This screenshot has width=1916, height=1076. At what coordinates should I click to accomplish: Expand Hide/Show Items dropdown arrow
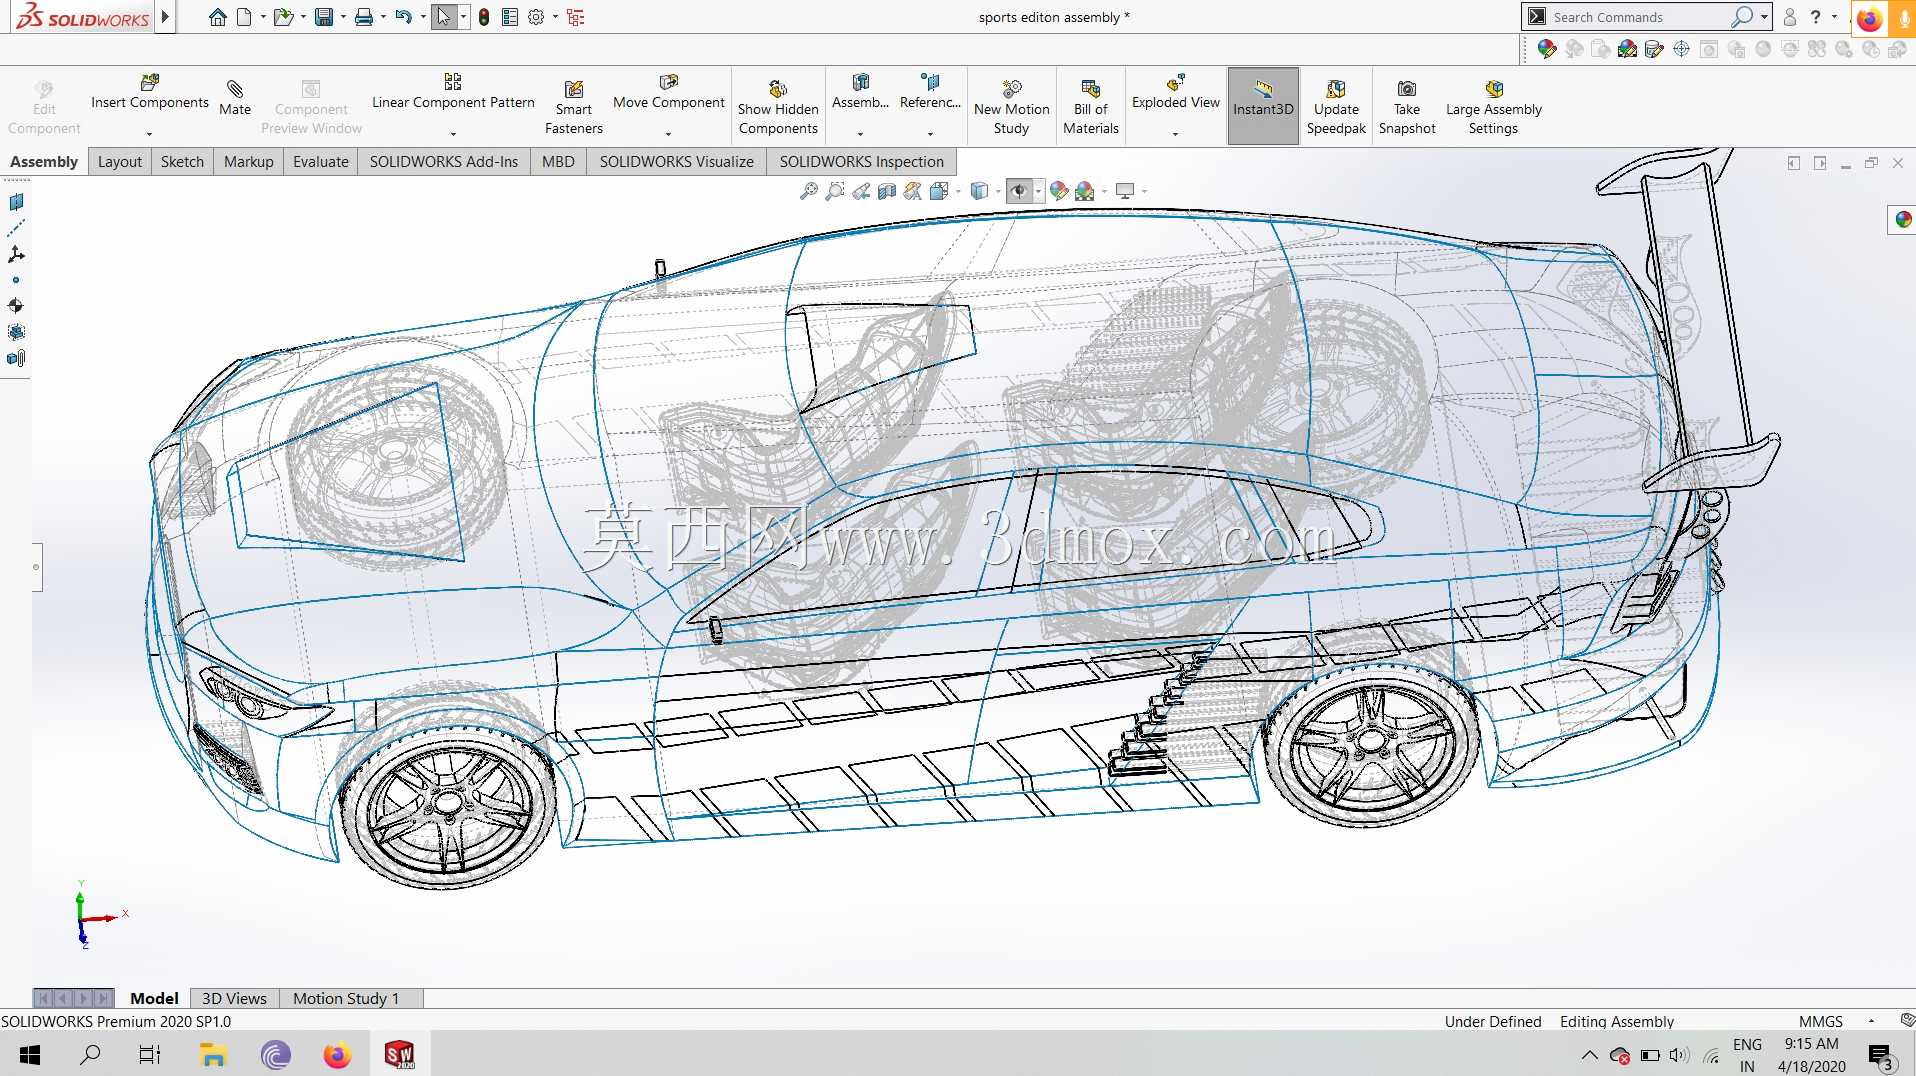tap(1038, 191)
